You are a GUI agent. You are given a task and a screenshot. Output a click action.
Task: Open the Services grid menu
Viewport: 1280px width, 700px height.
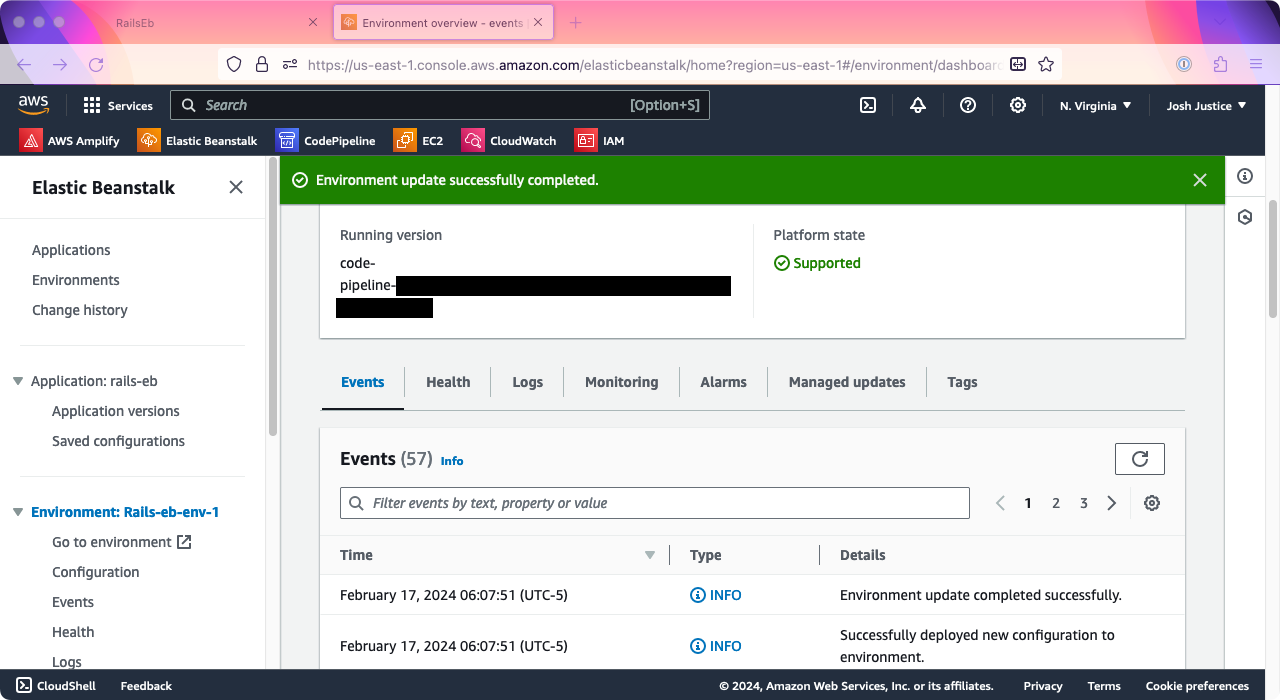118,105
